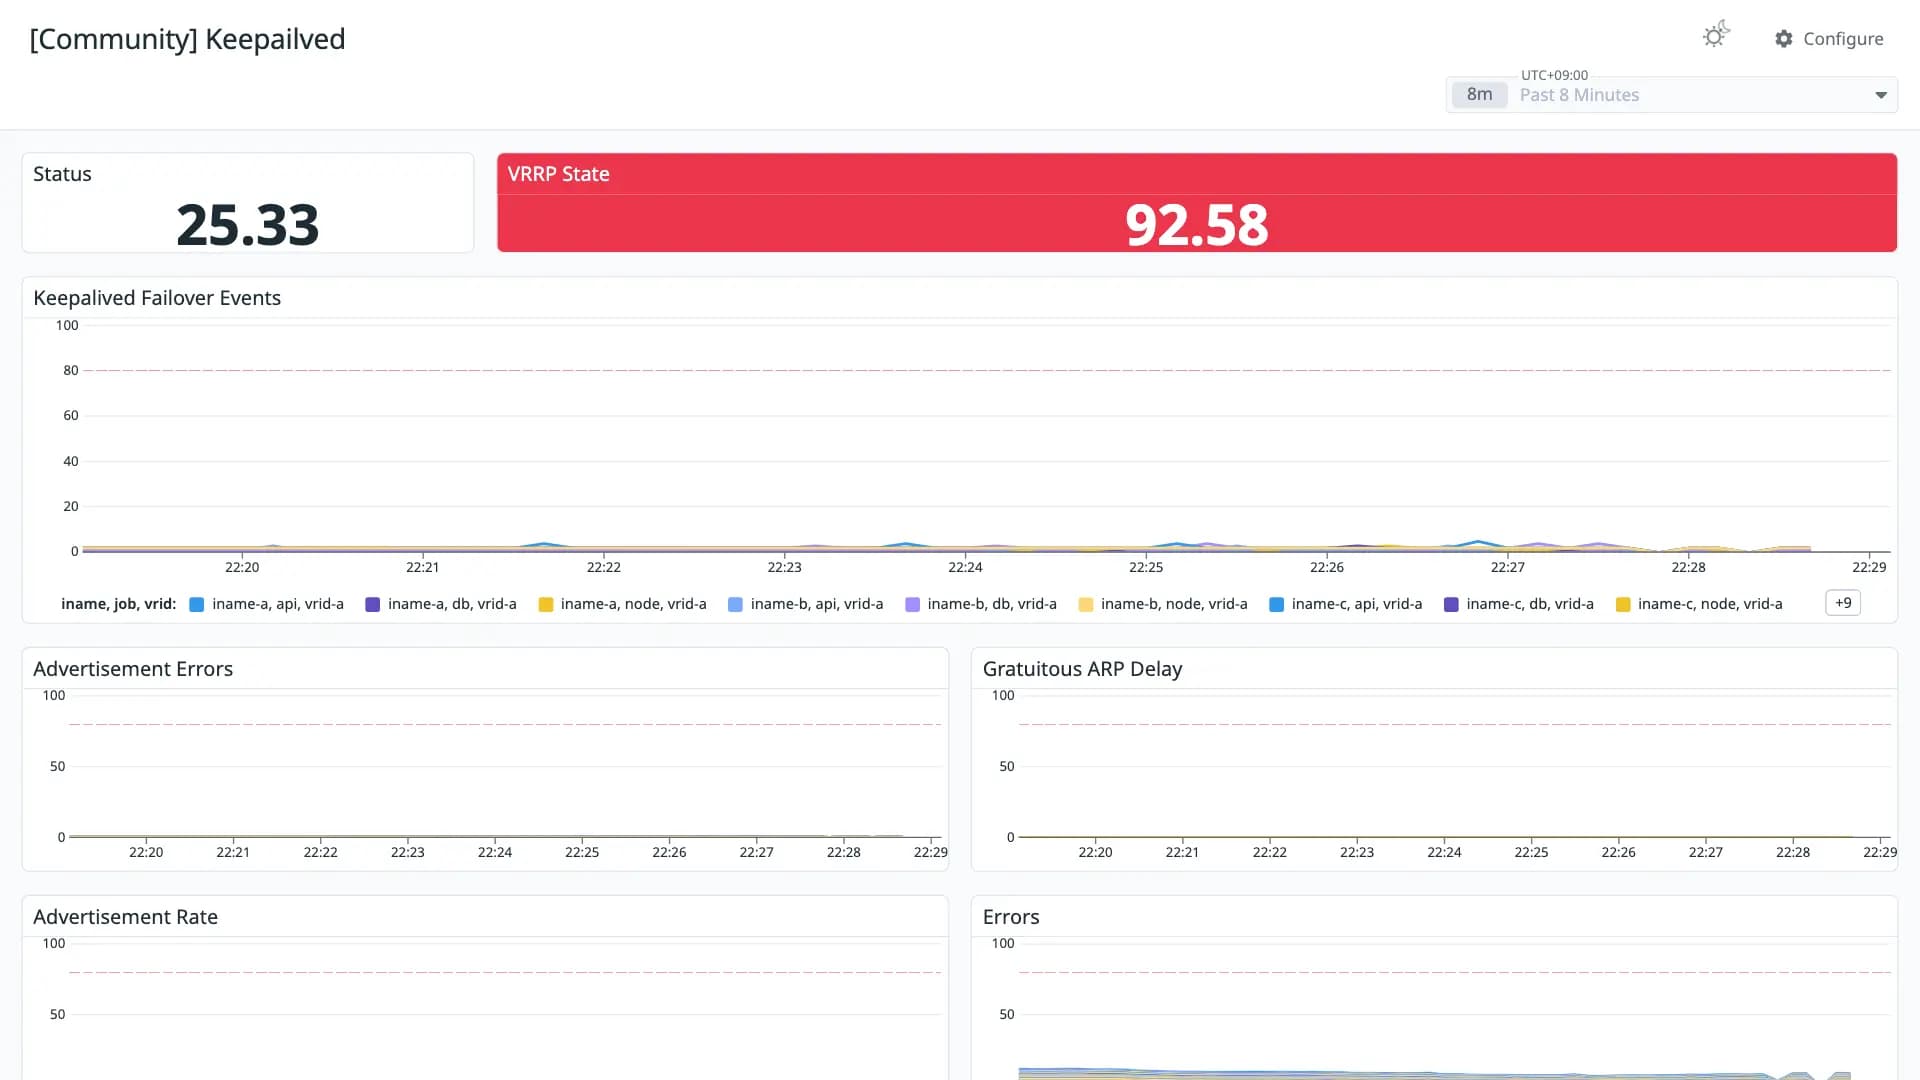This screenshot has width=1920, height=1080.
Task: Click the [Community] Keepailved dashboard title
Action: click(x=187, y=39)
